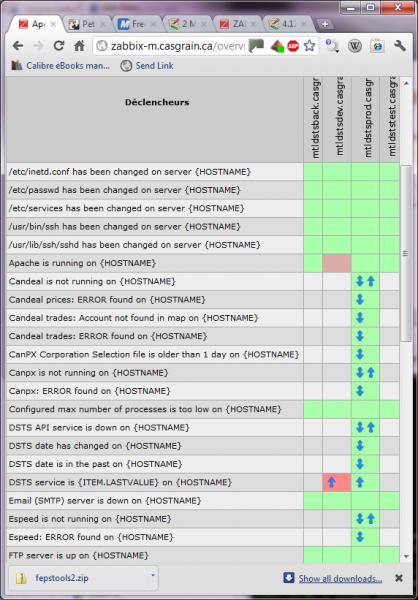This screenshot has height=600, width=418.
Task: Open the Chrome wrench menu
Action: point(400,46)
